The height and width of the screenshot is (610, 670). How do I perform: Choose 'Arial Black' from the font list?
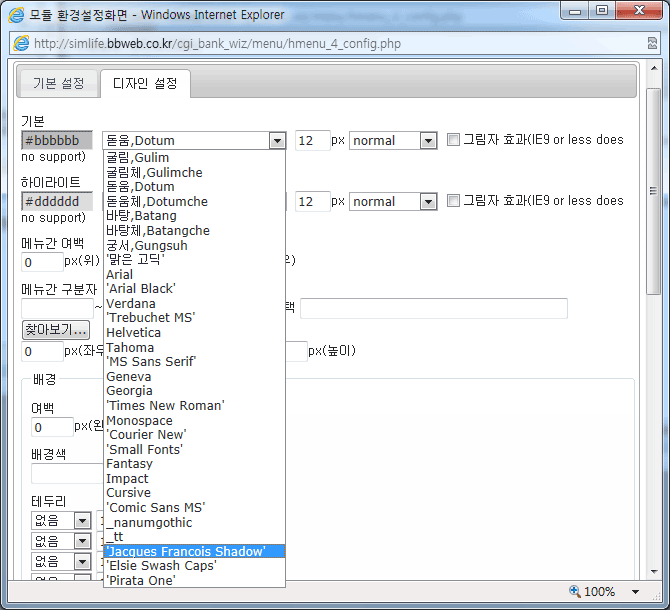coord(194,289)
